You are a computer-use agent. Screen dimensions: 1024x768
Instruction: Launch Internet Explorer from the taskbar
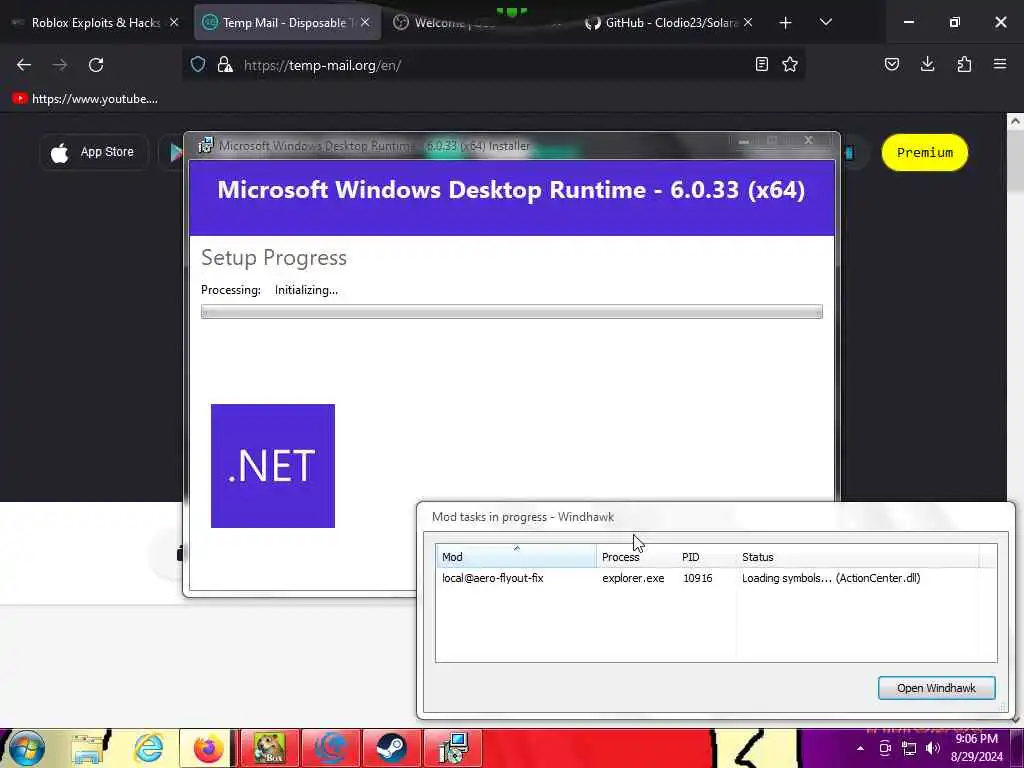[148, 748]
